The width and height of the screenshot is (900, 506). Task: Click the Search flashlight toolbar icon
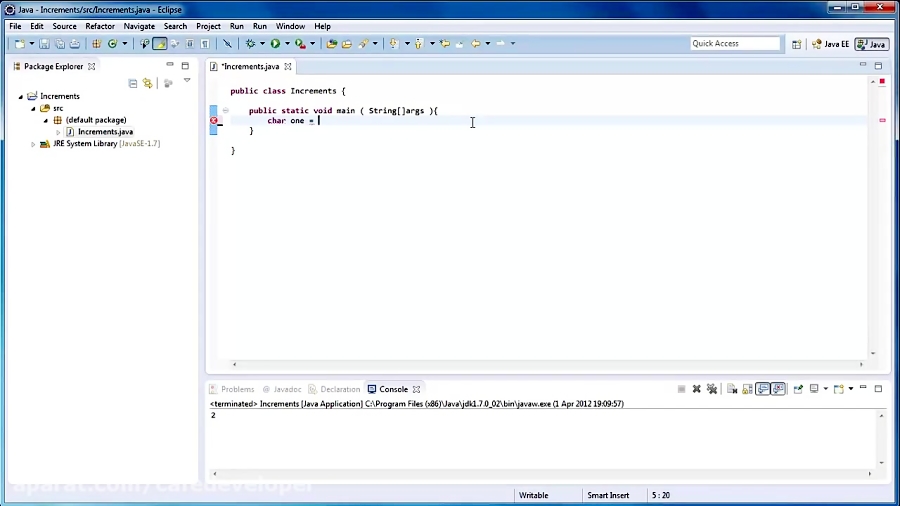tap(363, 44)
